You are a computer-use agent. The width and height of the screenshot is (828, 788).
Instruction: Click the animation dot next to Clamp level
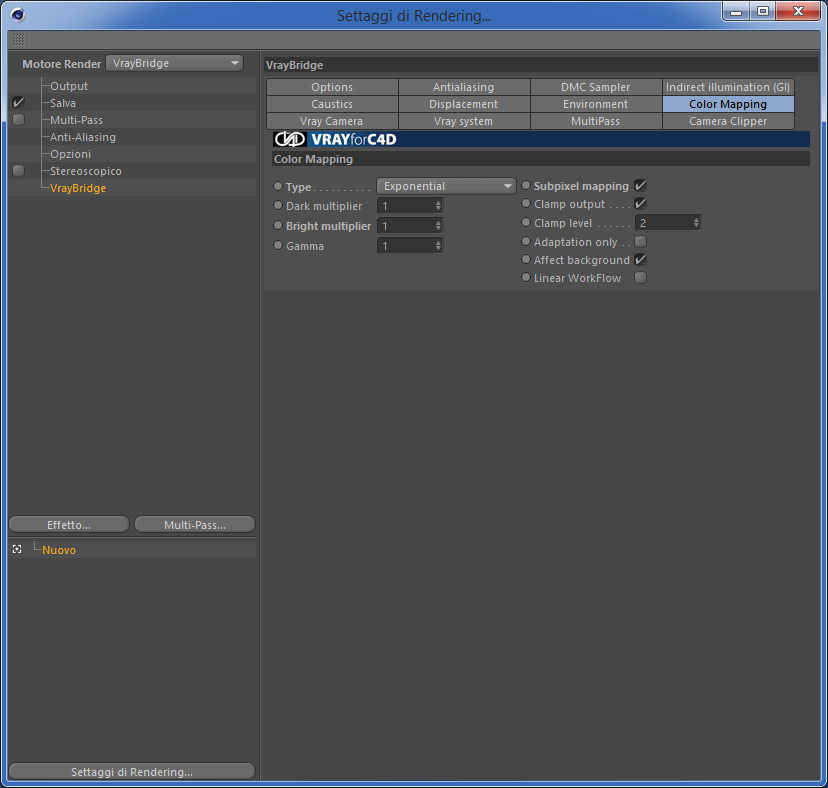(x=525, y=222)
